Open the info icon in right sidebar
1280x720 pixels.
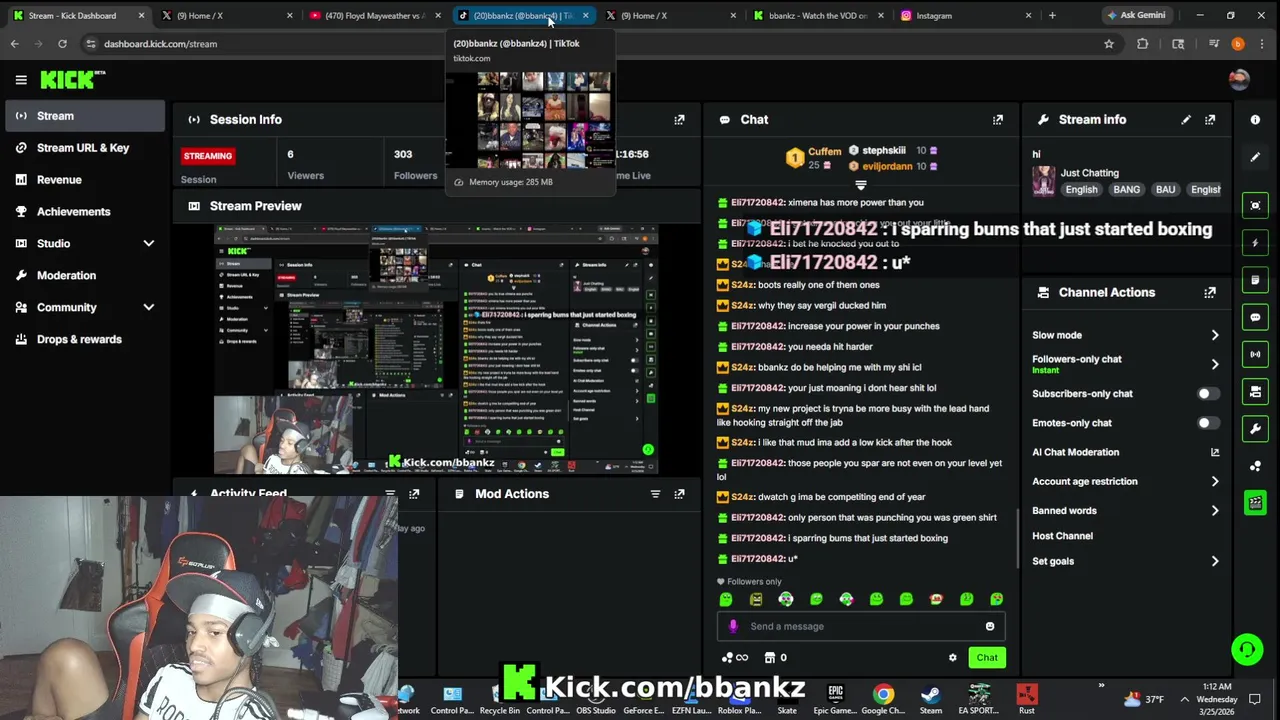(x=1255, y=119)
